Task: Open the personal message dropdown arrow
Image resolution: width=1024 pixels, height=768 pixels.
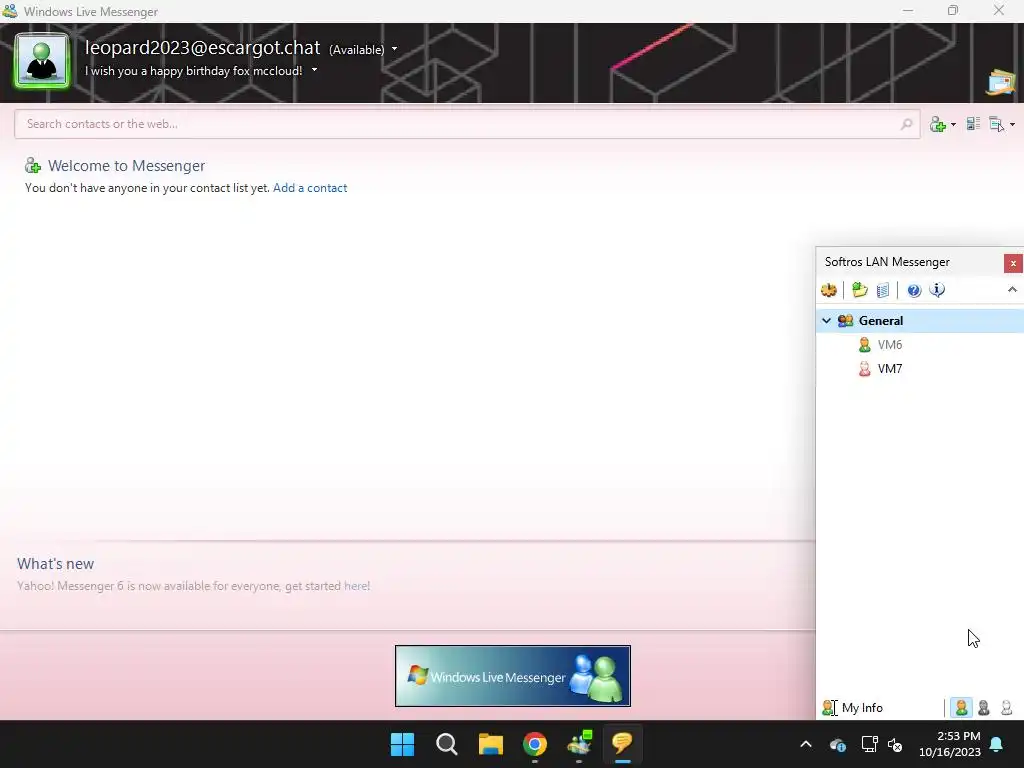Action: point(314,70)
